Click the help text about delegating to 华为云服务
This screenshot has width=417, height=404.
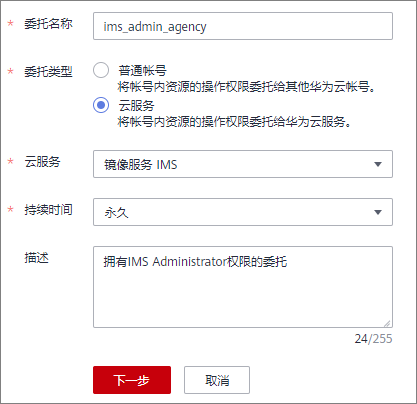[x=235, y=122]
